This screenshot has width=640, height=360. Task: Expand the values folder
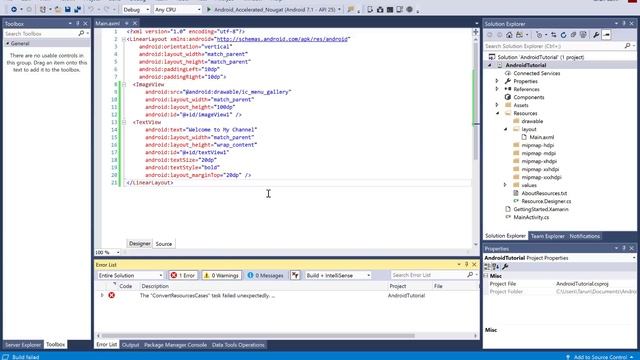pos(505,185)
